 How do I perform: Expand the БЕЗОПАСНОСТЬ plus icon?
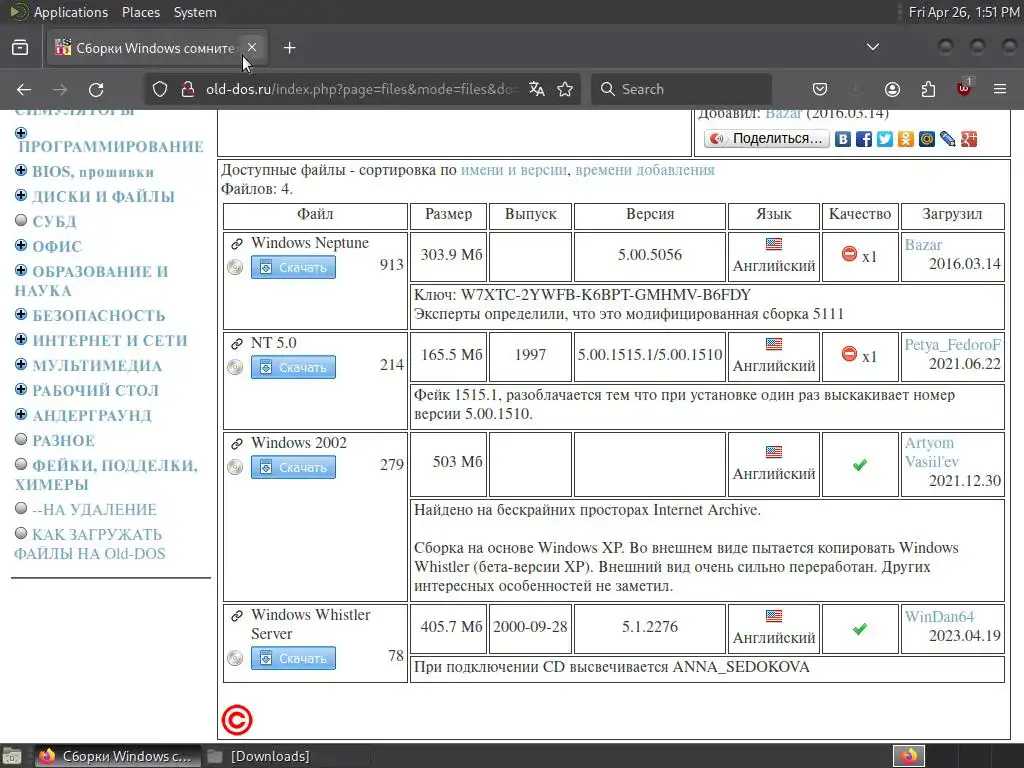21,315
